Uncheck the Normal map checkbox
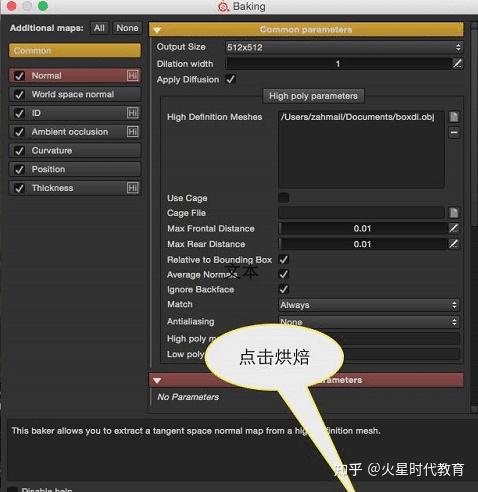The width and height of the screenshot is (478, 492). point(19,76)
